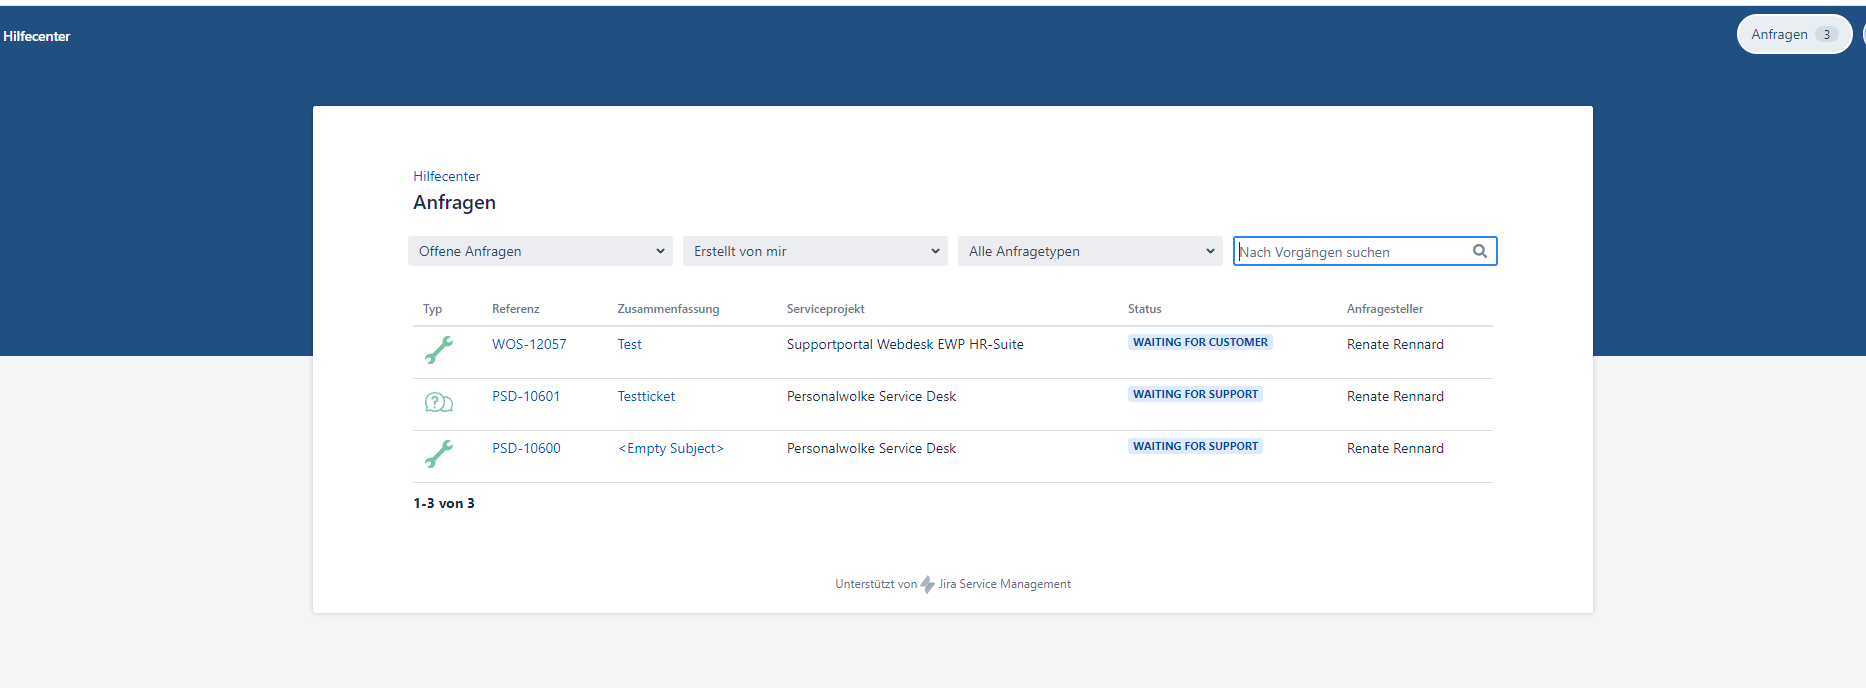Click the Anfragen count badge showing 3
1866x688 pixels.
coord(1826,34)
